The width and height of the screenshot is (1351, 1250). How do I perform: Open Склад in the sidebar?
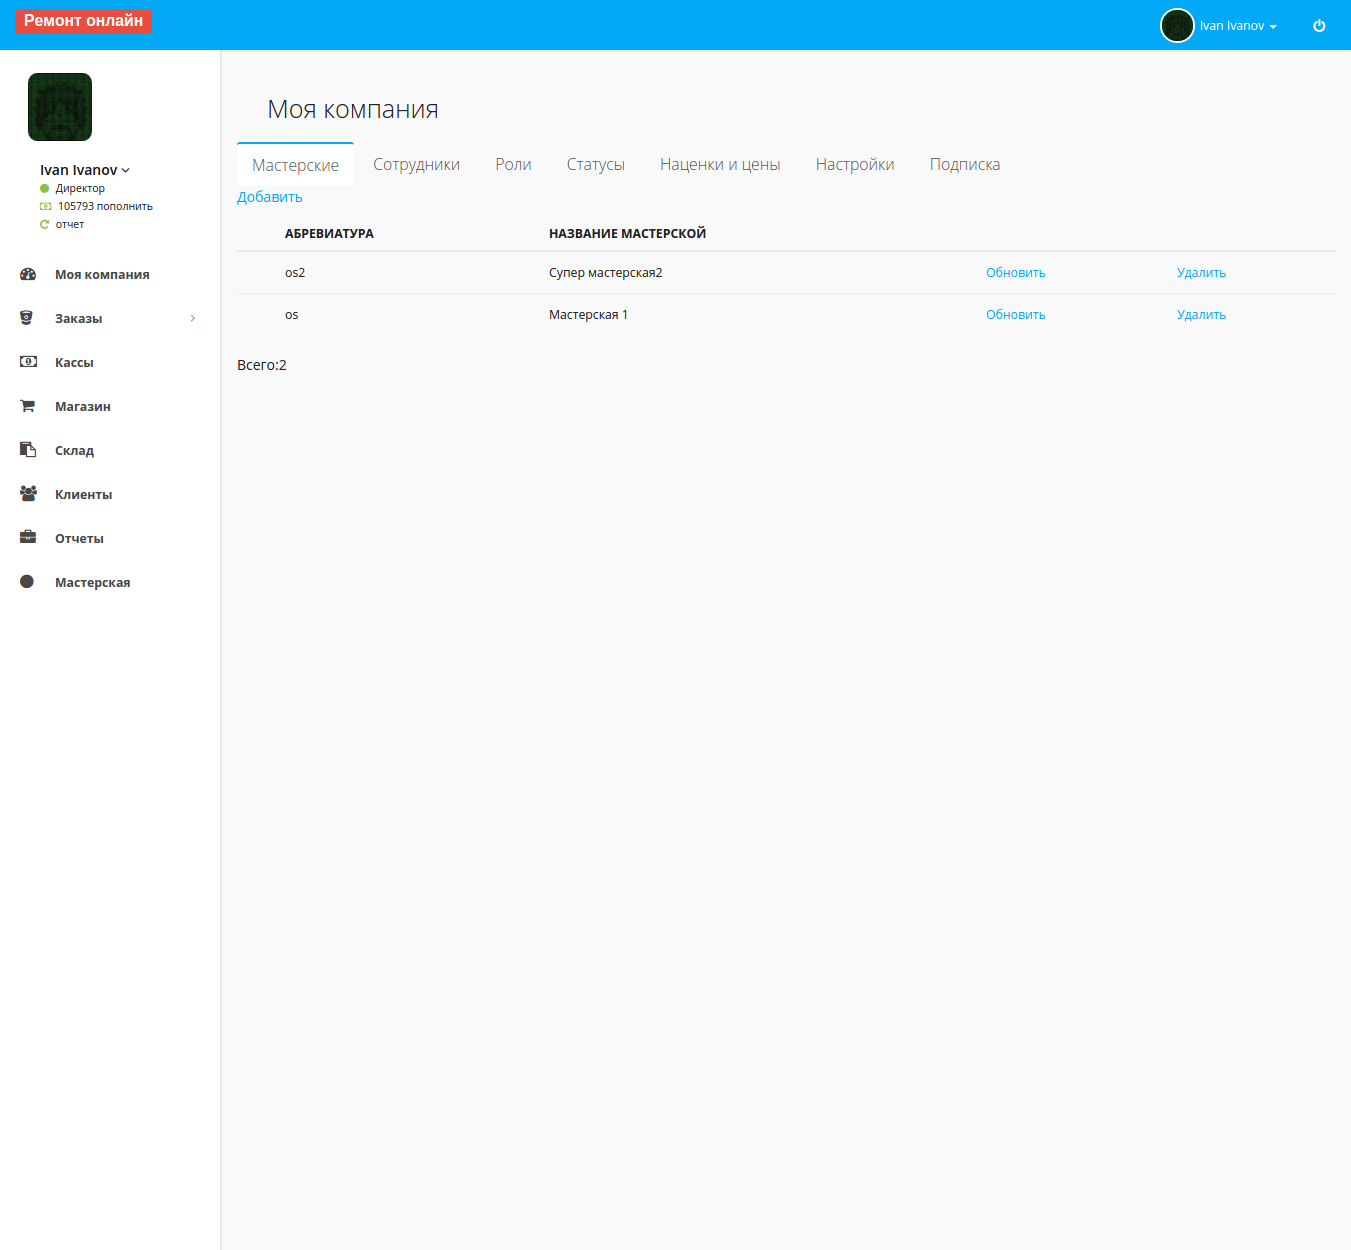(74, 450)
